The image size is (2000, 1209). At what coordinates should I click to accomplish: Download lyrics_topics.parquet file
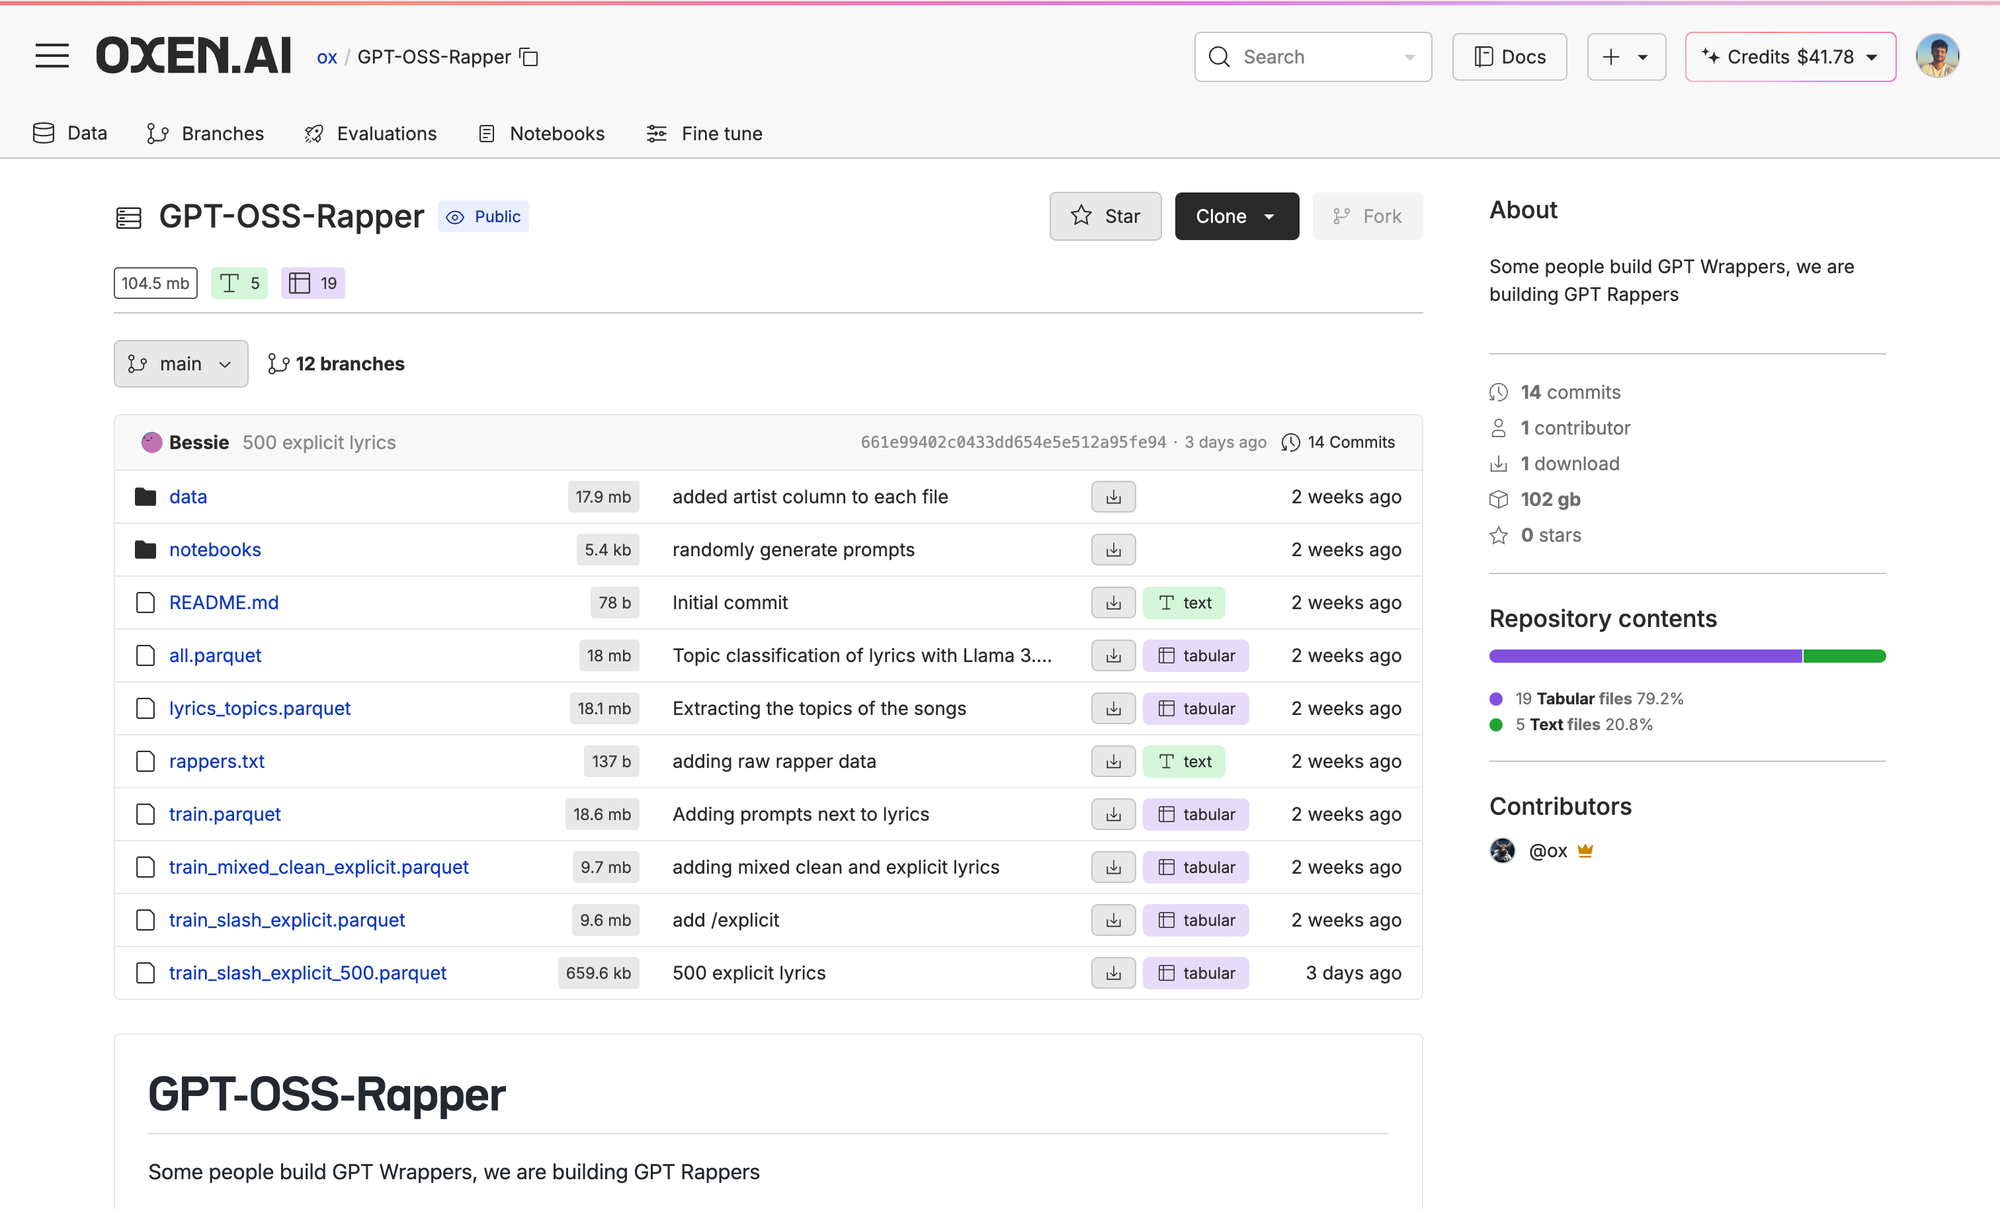click(x=1113, y=709)
